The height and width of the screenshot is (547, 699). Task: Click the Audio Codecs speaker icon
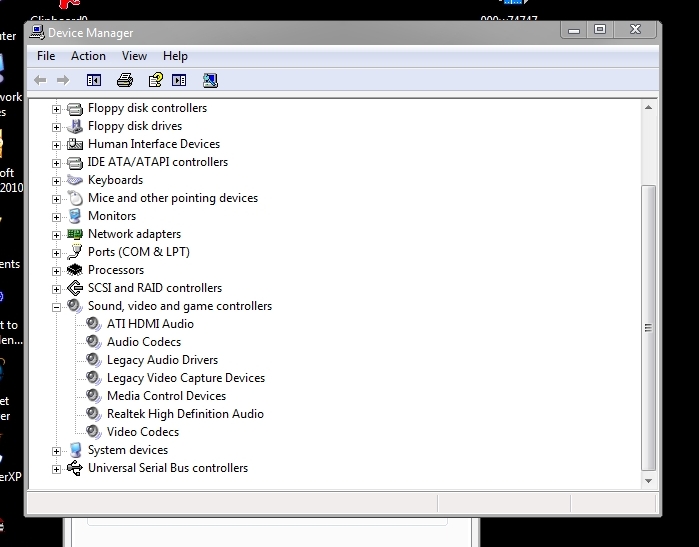pos(94,342)
